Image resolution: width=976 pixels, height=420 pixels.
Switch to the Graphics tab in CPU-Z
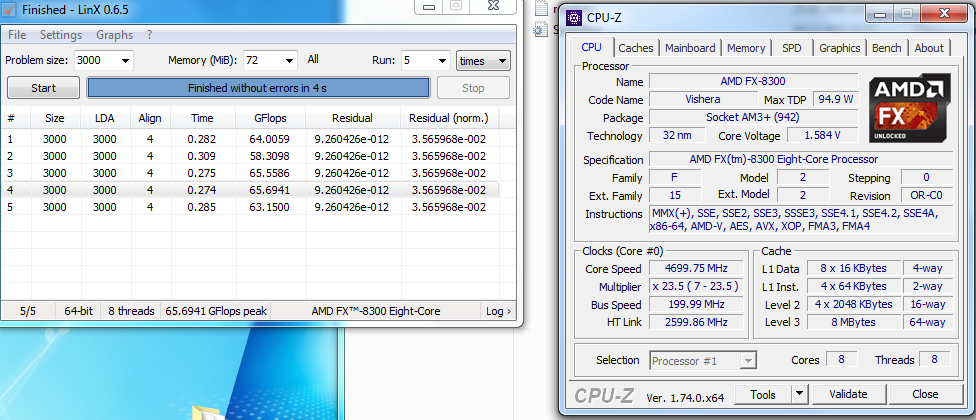point(840,48)
